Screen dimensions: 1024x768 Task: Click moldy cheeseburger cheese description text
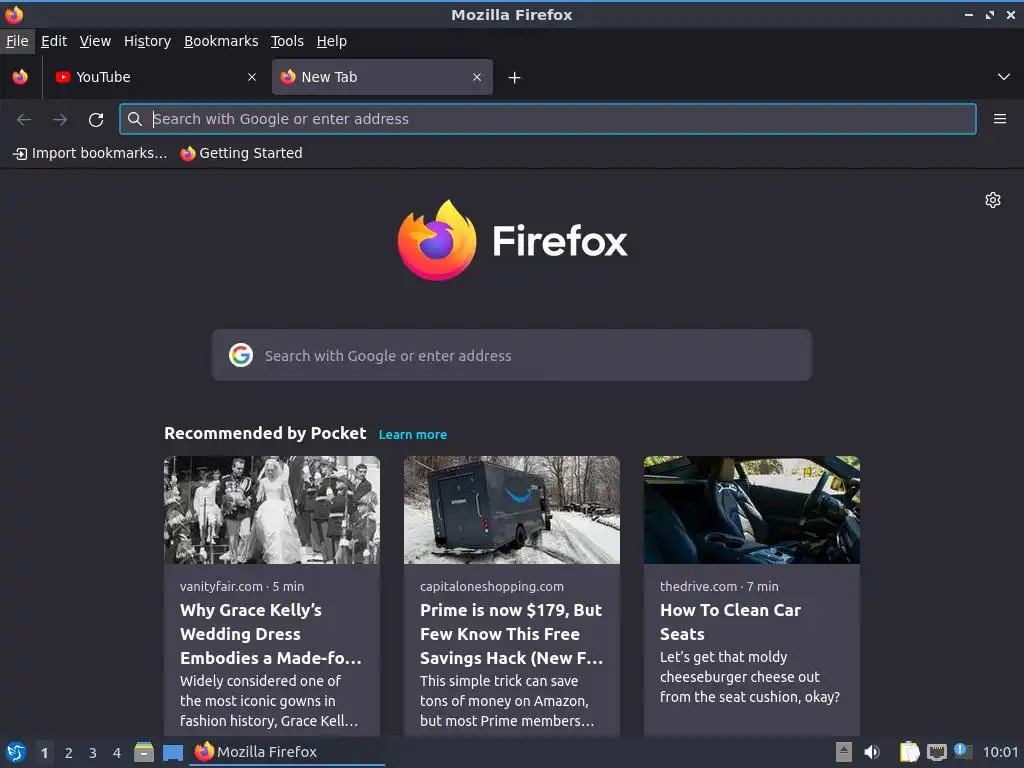(x=750, y=677)
